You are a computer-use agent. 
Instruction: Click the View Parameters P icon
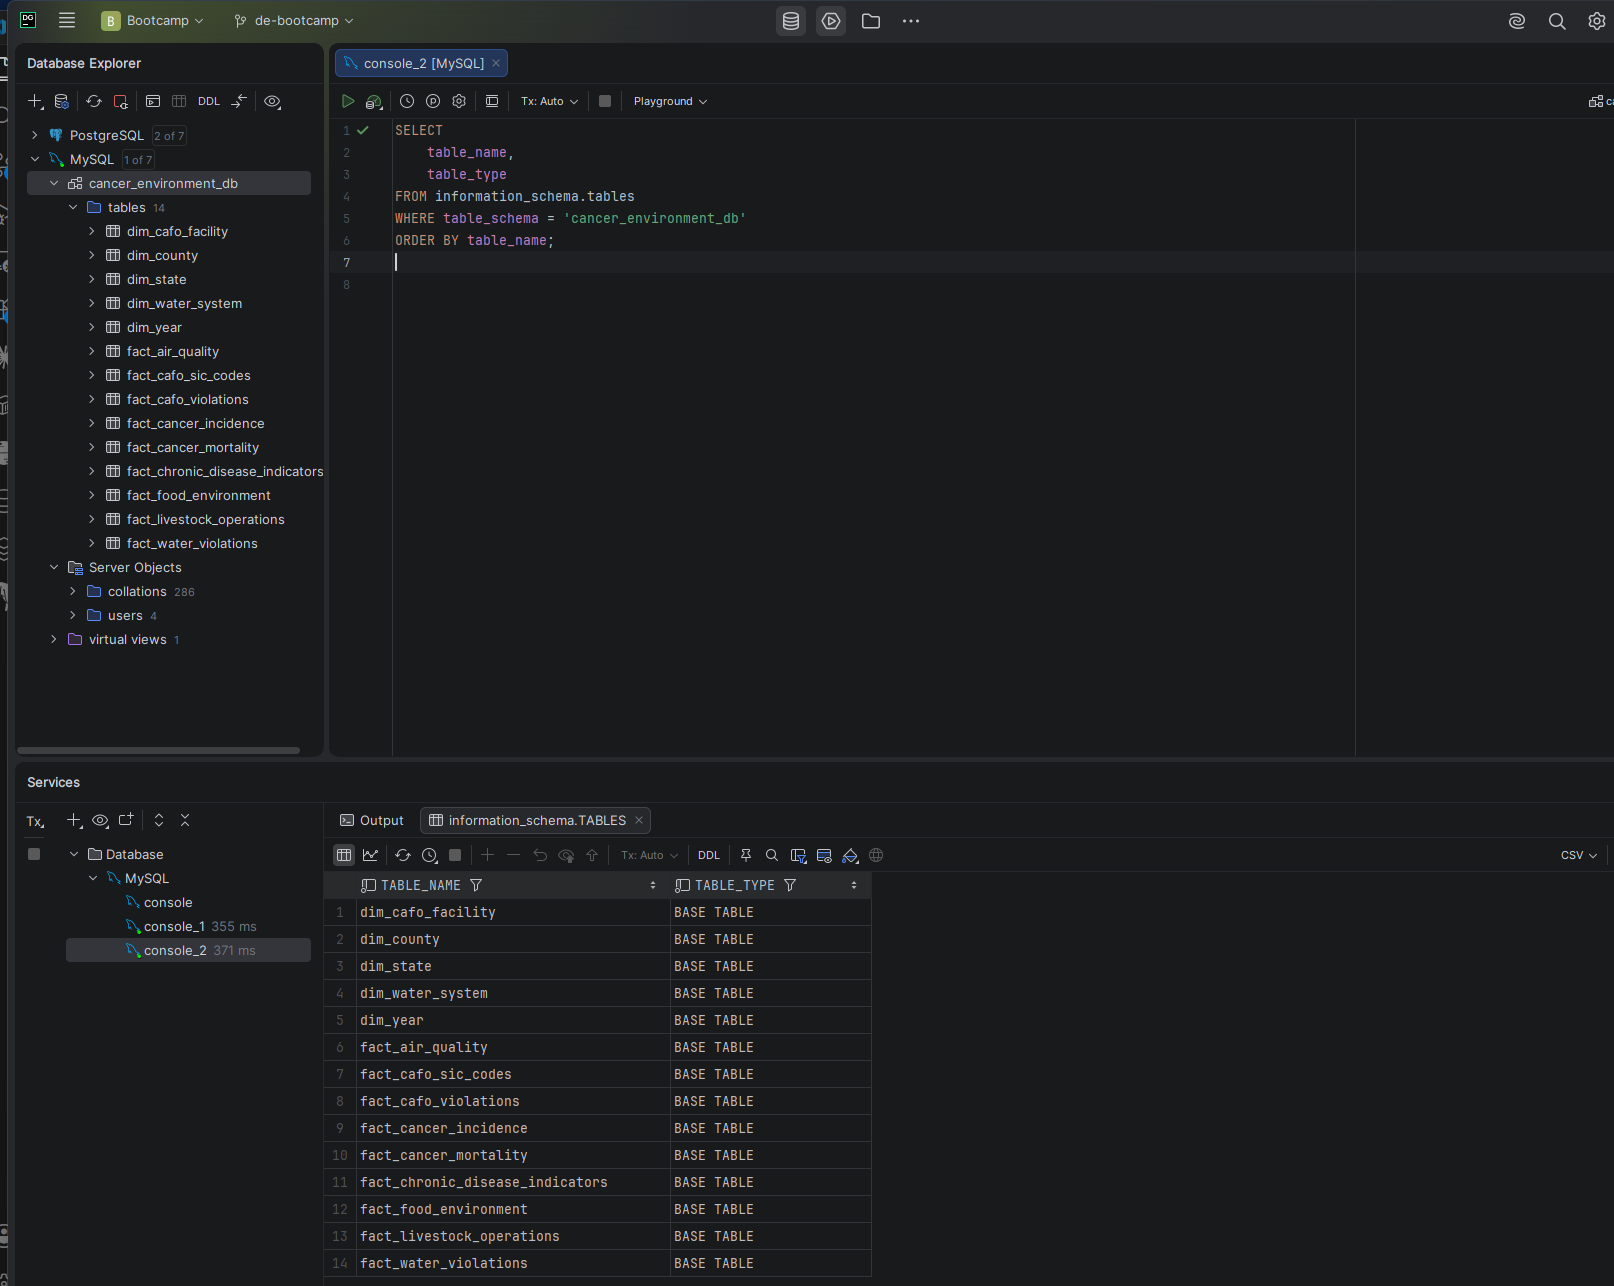pos(433,101)
